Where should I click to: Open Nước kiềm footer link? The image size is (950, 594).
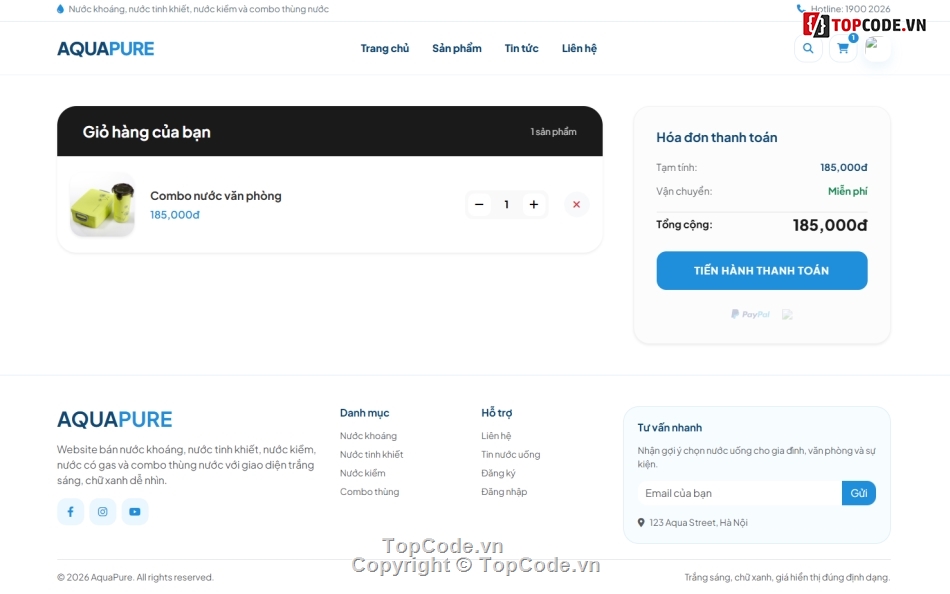tap(362, 473)
